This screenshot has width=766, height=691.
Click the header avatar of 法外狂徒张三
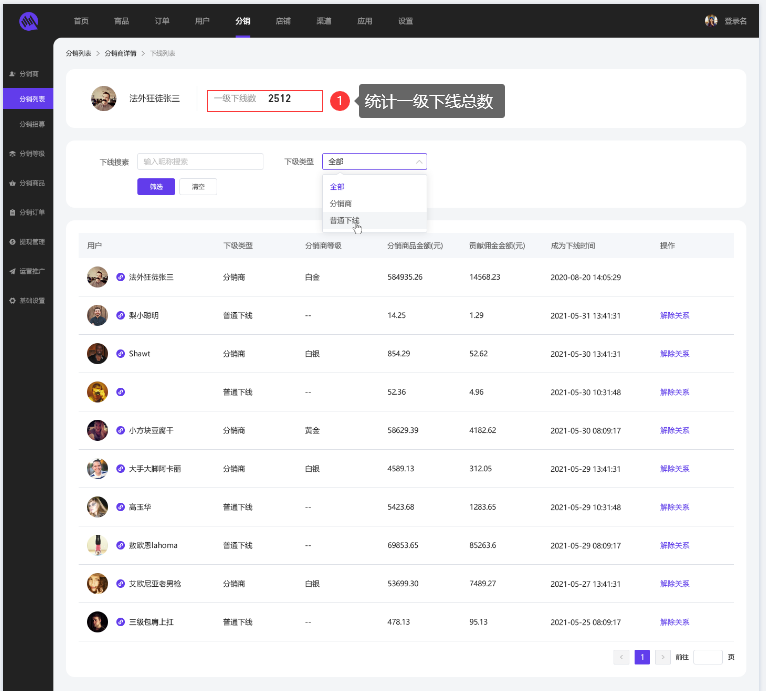point(104,98)
